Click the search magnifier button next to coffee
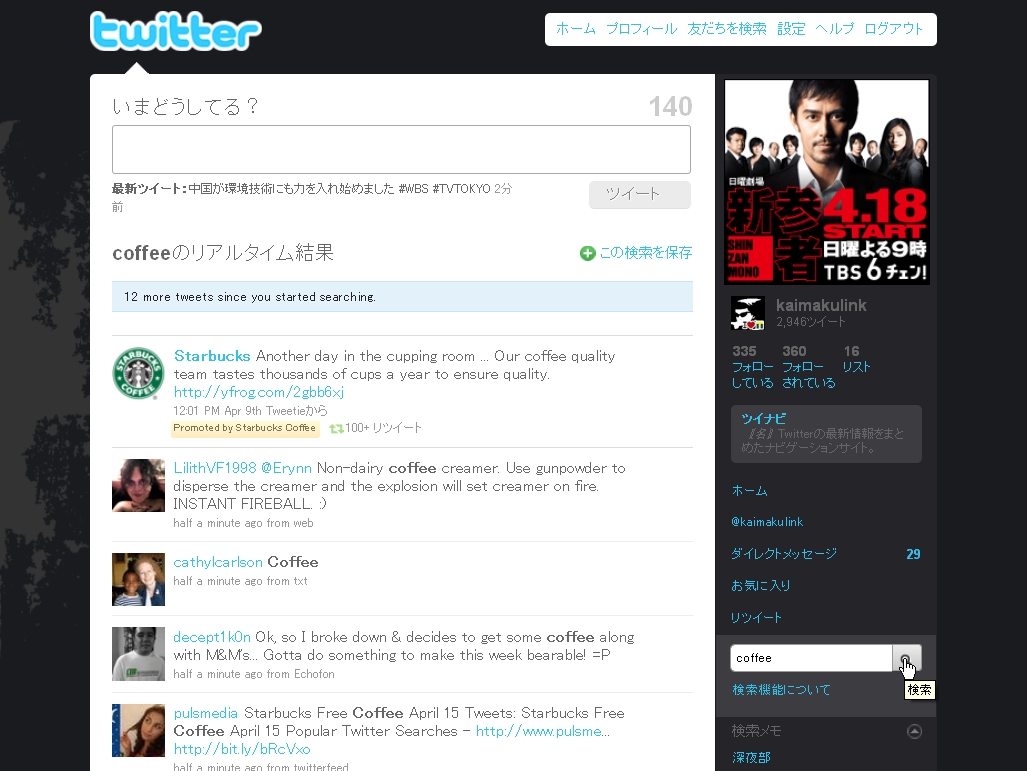The height and width of the screenshot is (771, 1027). point(906,658)
